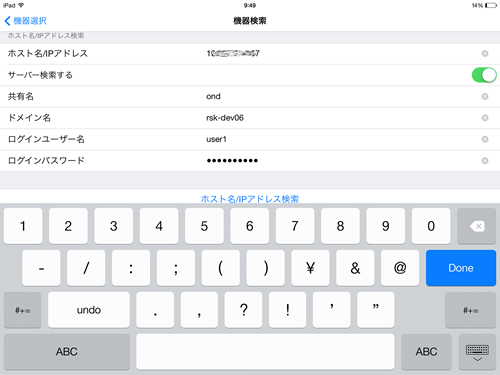Clear the 共有名 field value
Viewport: 500px width, 375px height.
coord(485,96)
